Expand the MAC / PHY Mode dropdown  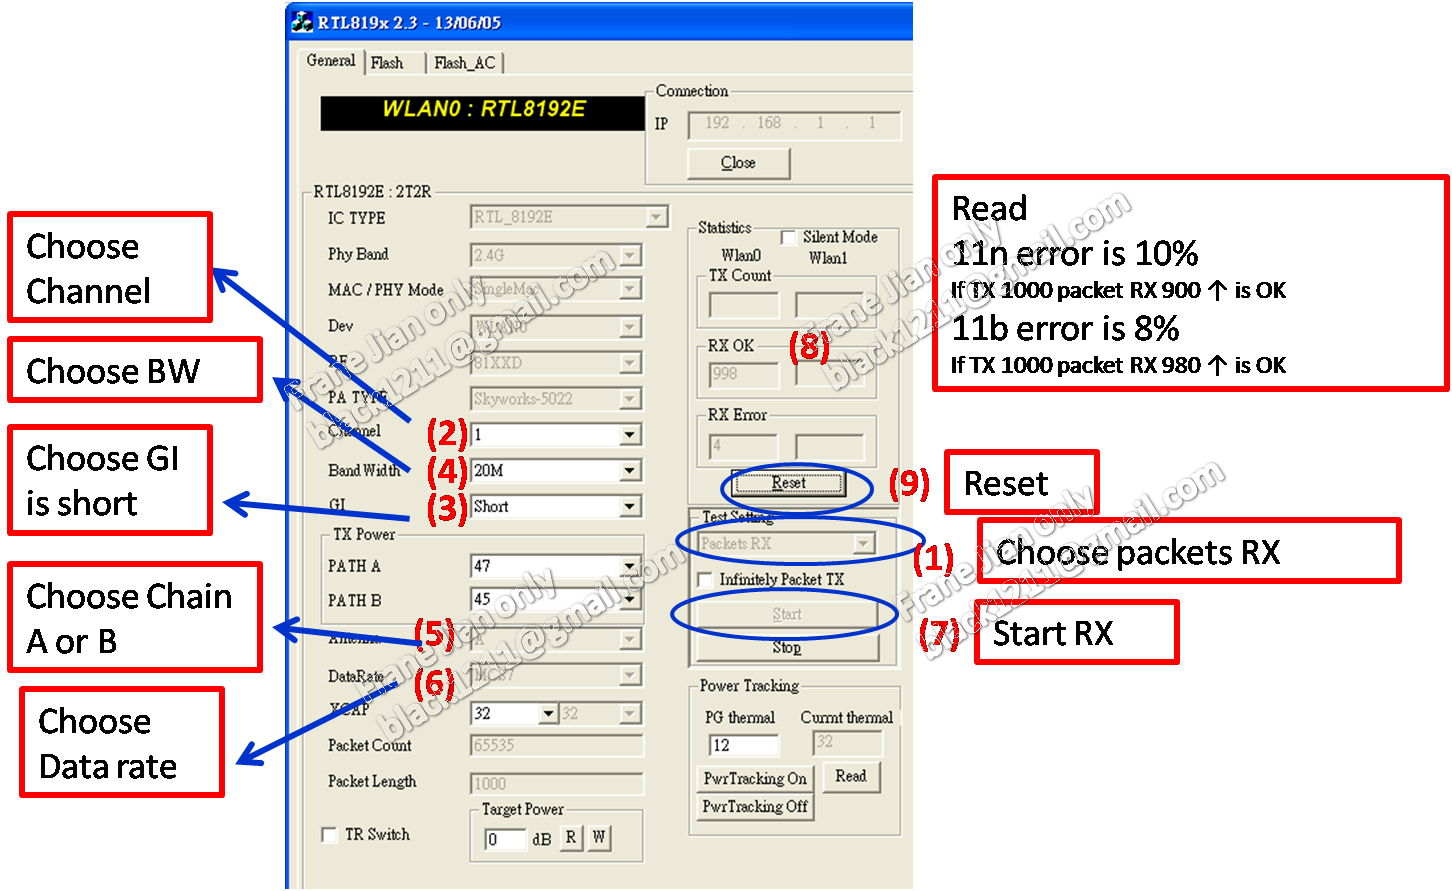coord(630,289)
